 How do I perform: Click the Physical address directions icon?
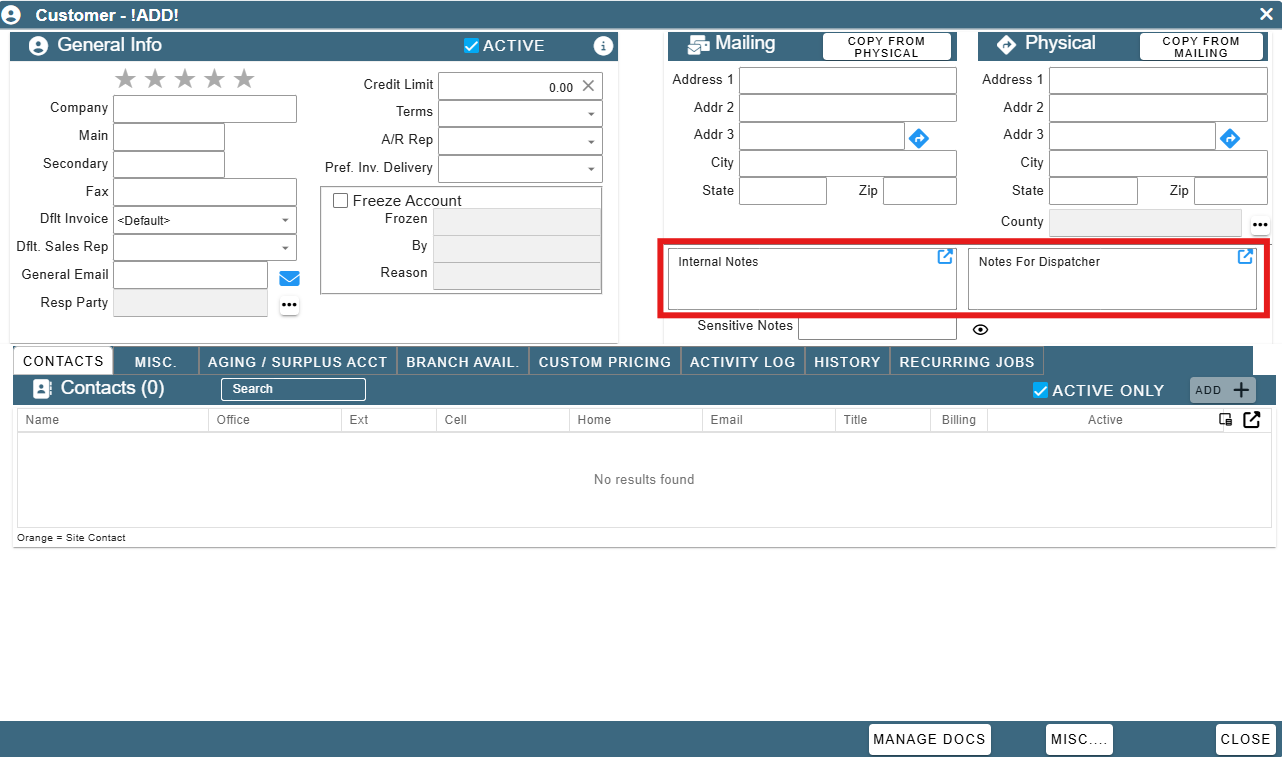pos(1230,138)
